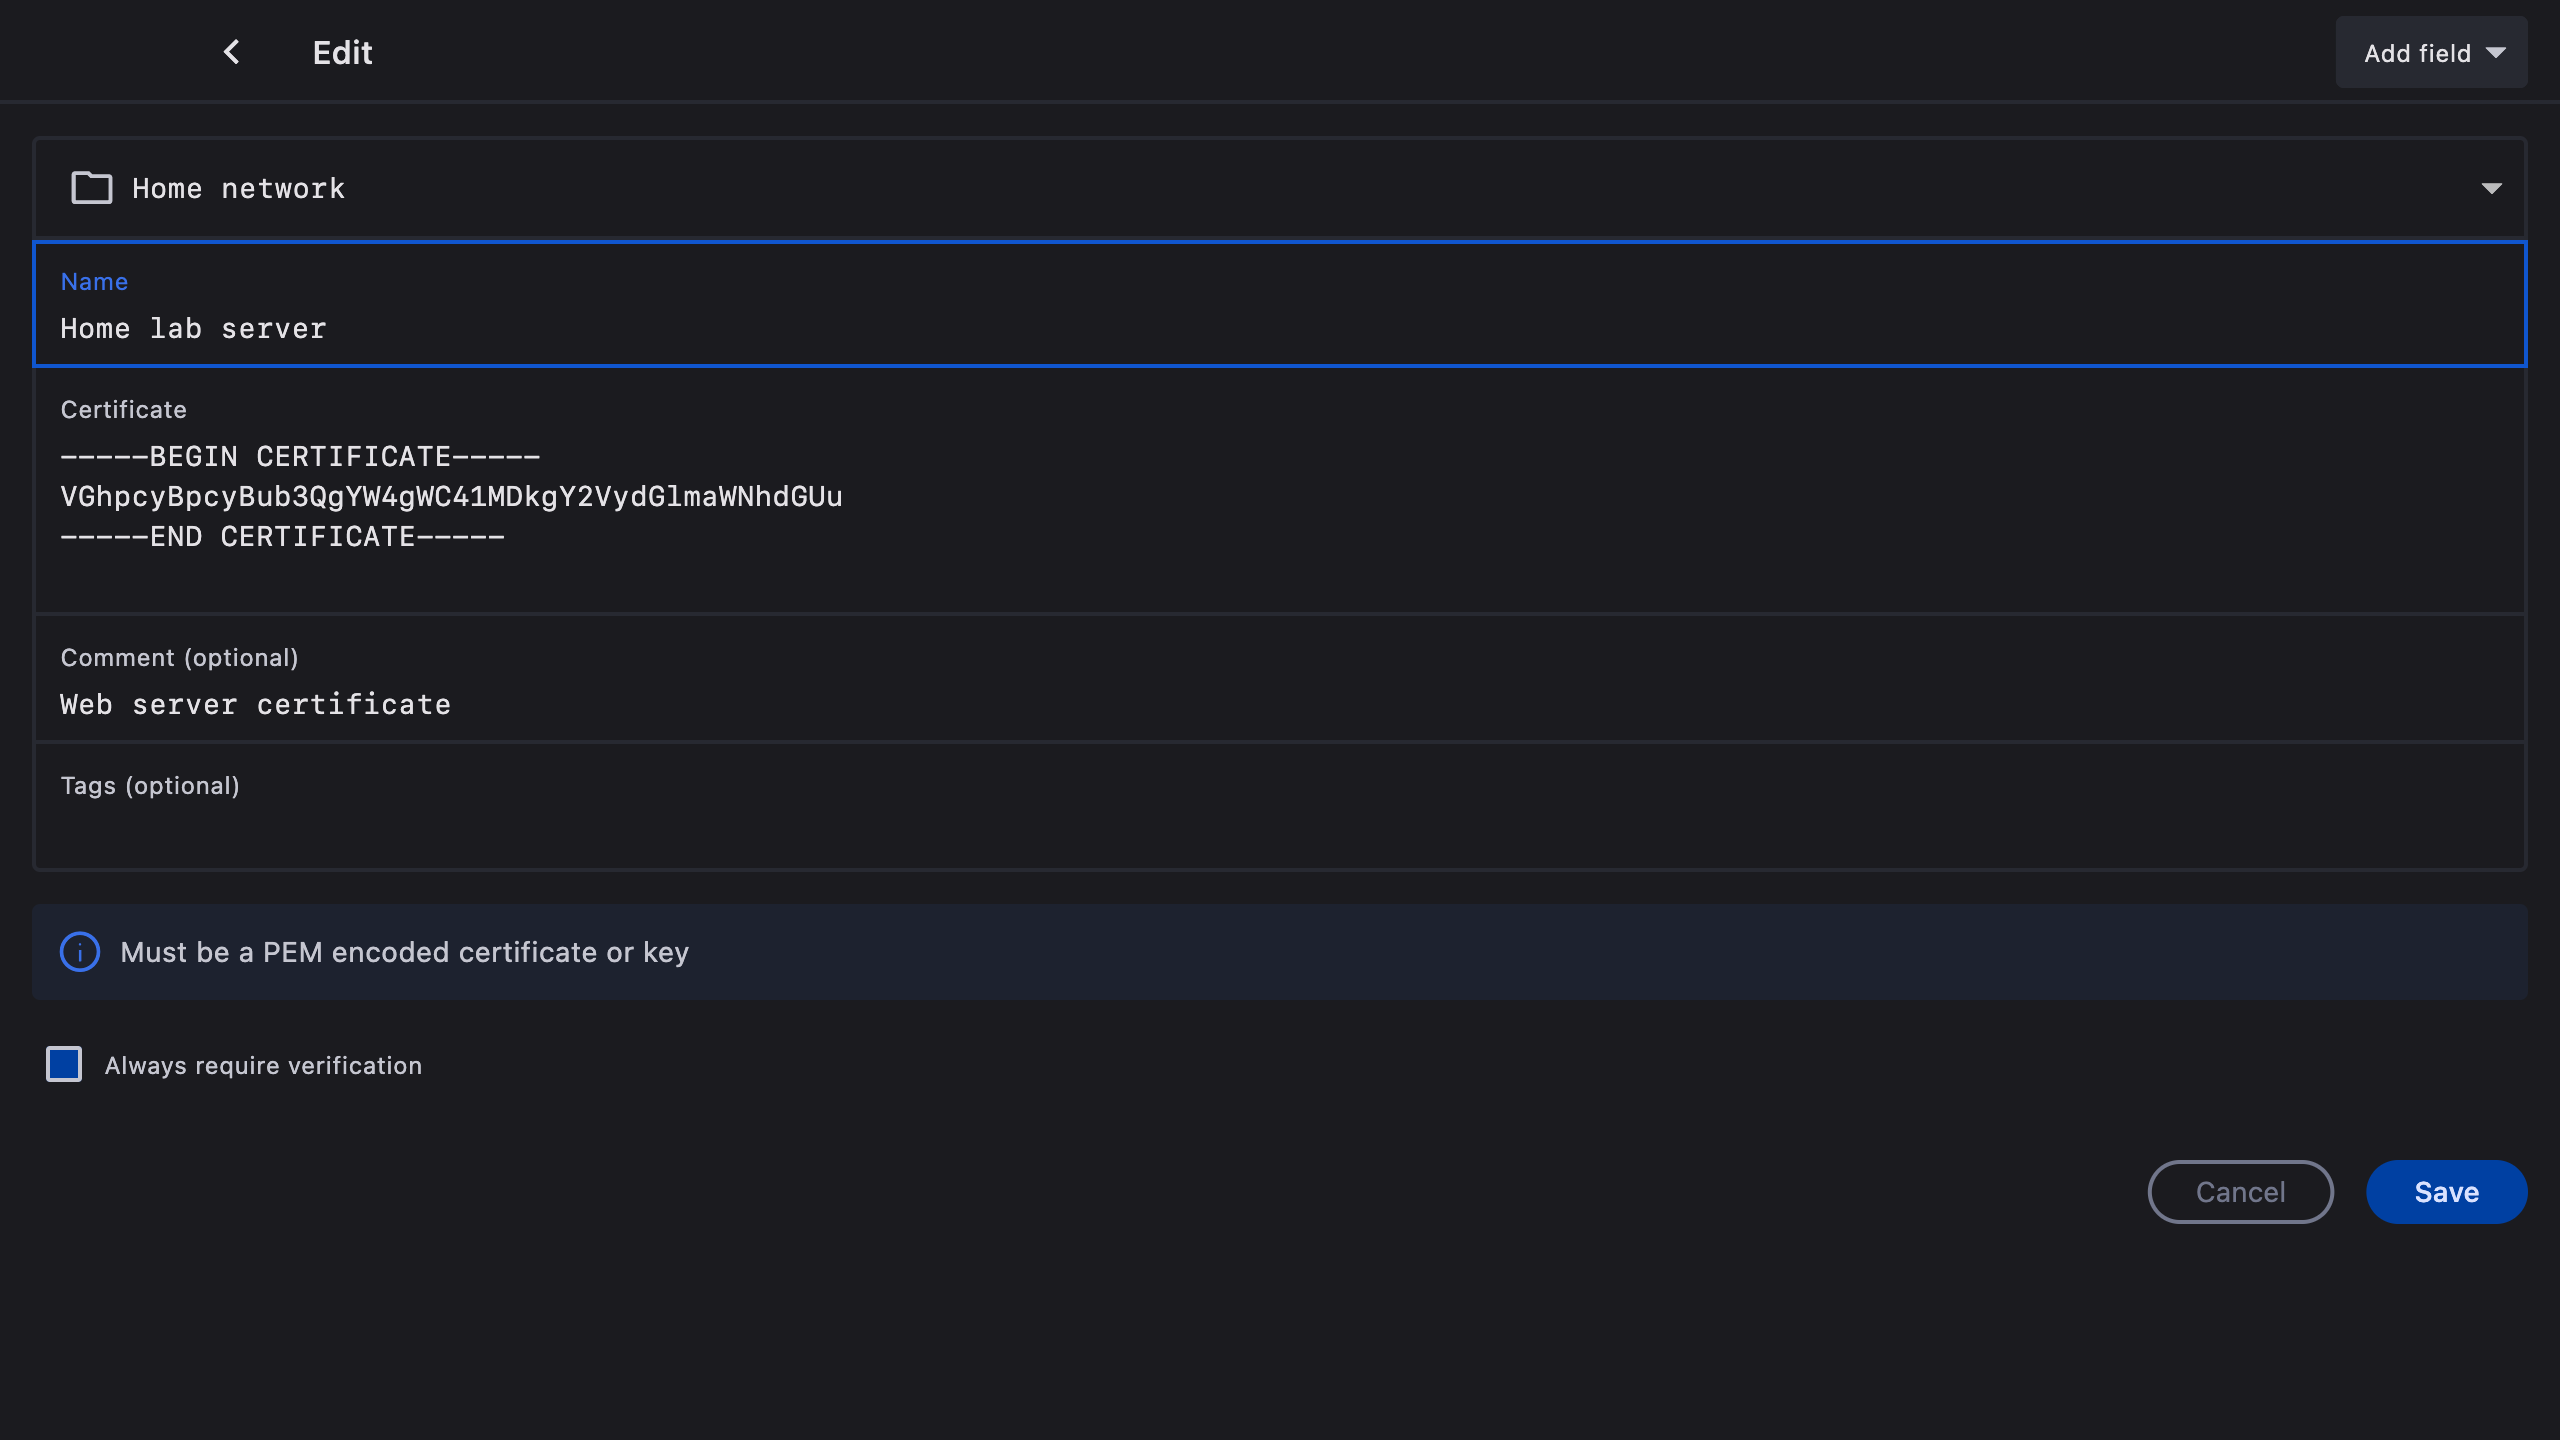Open the Home network folder selector
Image resolution: width=2560 pixels, height=1440 pixels.
pyautogui.click(x=1278, y=188)
